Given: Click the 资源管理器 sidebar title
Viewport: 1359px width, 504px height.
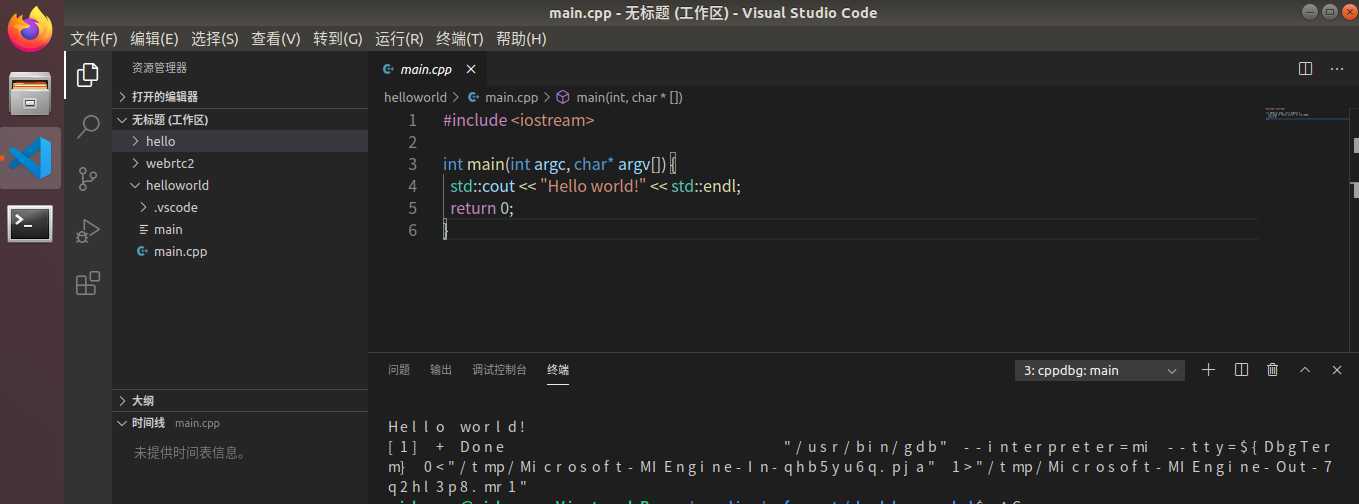Looking at the screenshot, I should [160, 68].
